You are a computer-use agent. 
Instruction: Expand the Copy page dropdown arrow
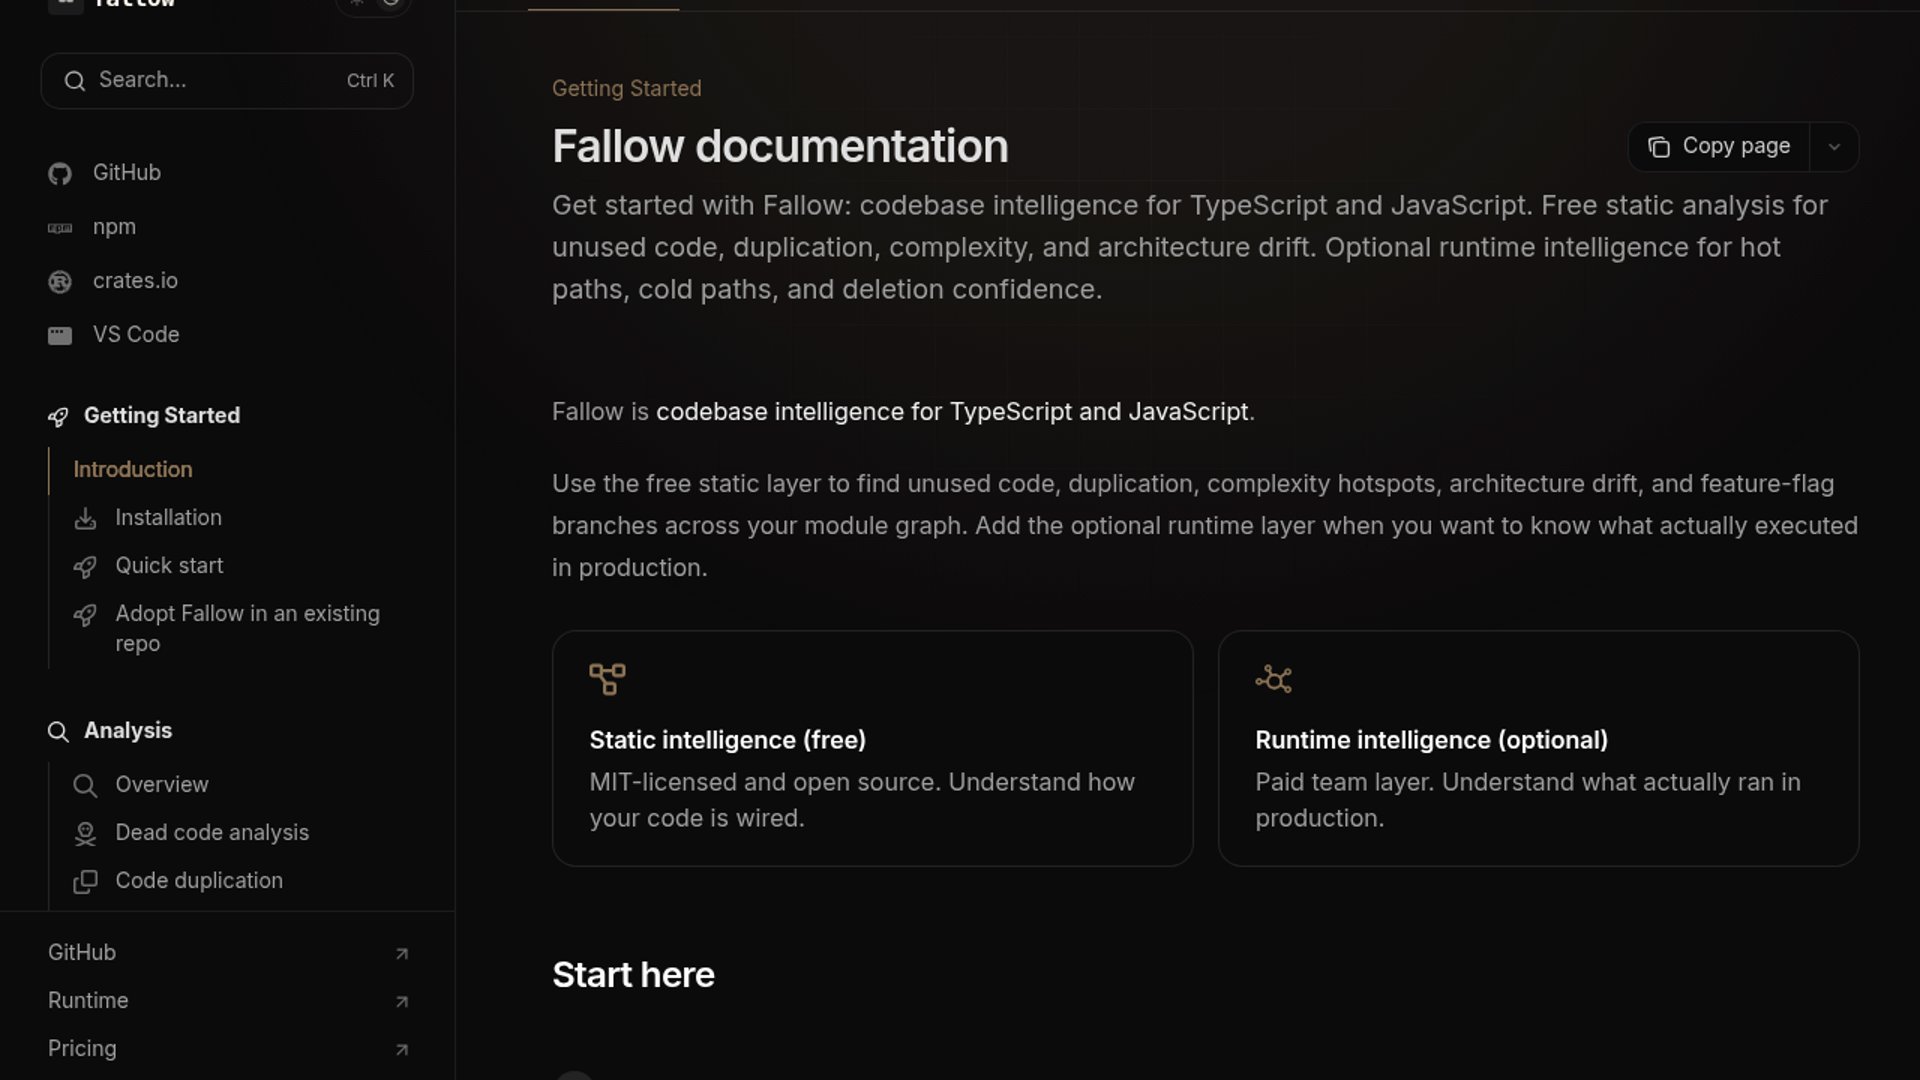coord(1834,147)
